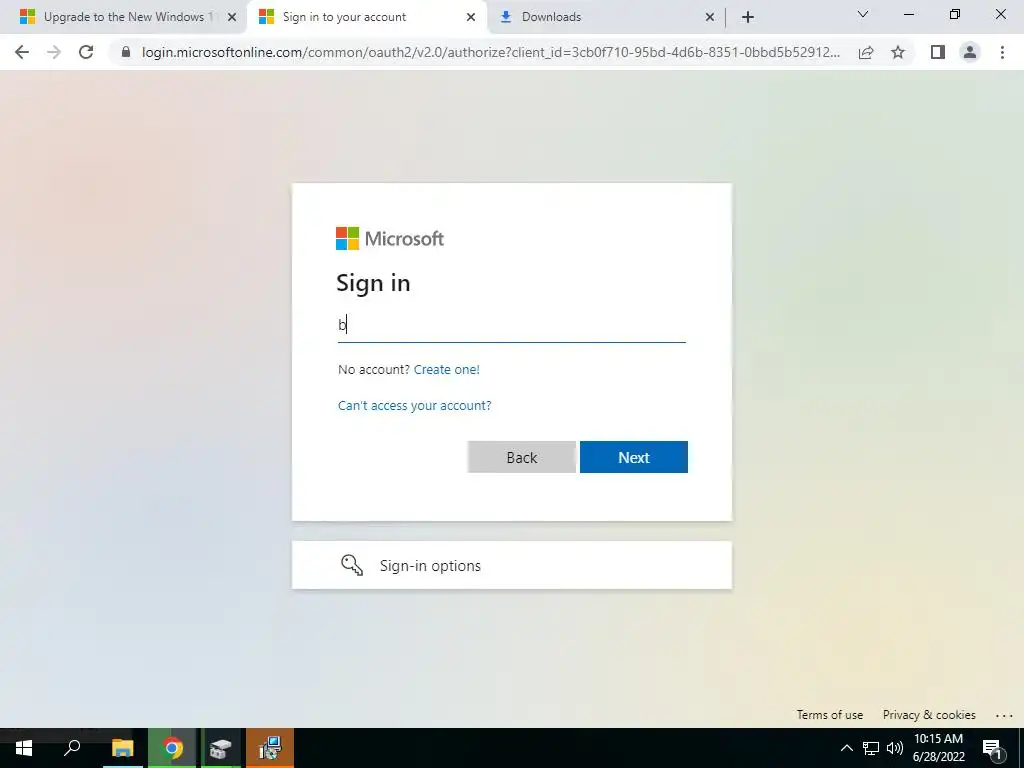
Task: Bookmark this page with star icon
Action: [898, 52]
